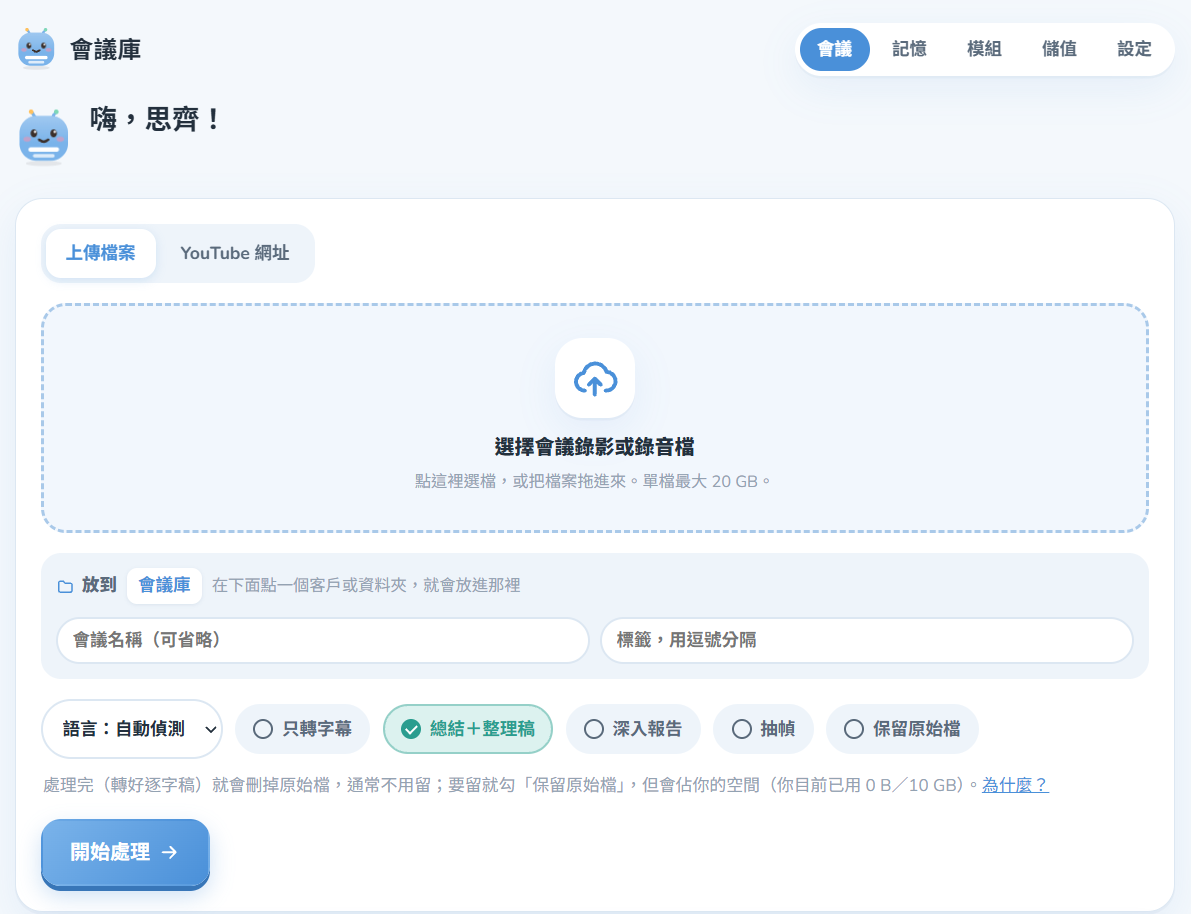
Task: Select the 上傳檔案 tab
Action: pos(100,253)
